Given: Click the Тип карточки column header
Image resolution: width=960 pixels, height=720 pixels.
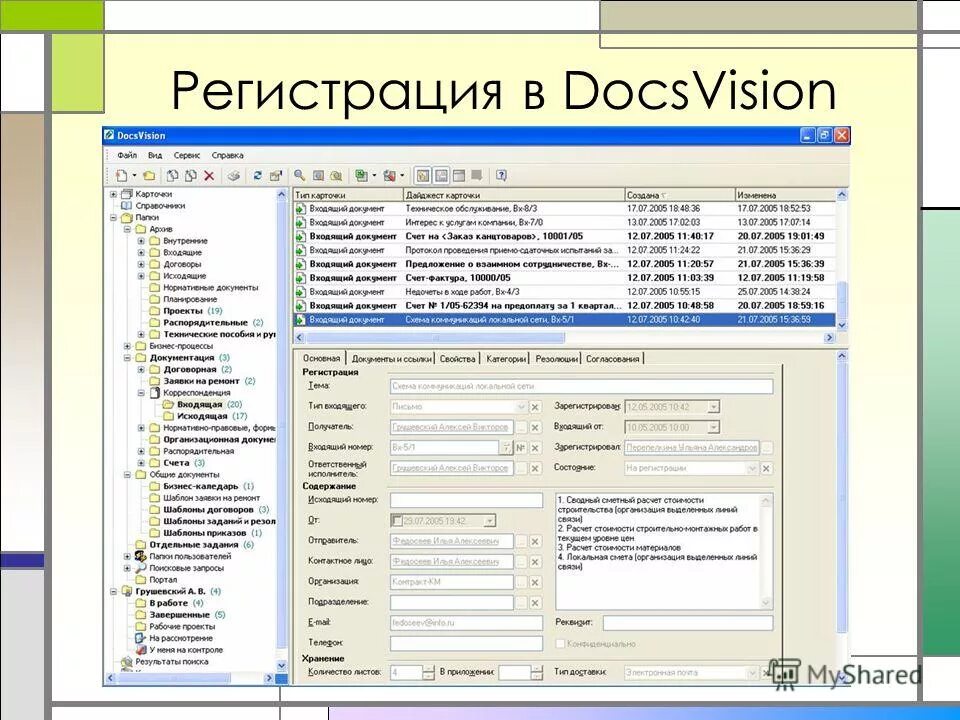Looking at the screenshot, I should pos(348,195).
